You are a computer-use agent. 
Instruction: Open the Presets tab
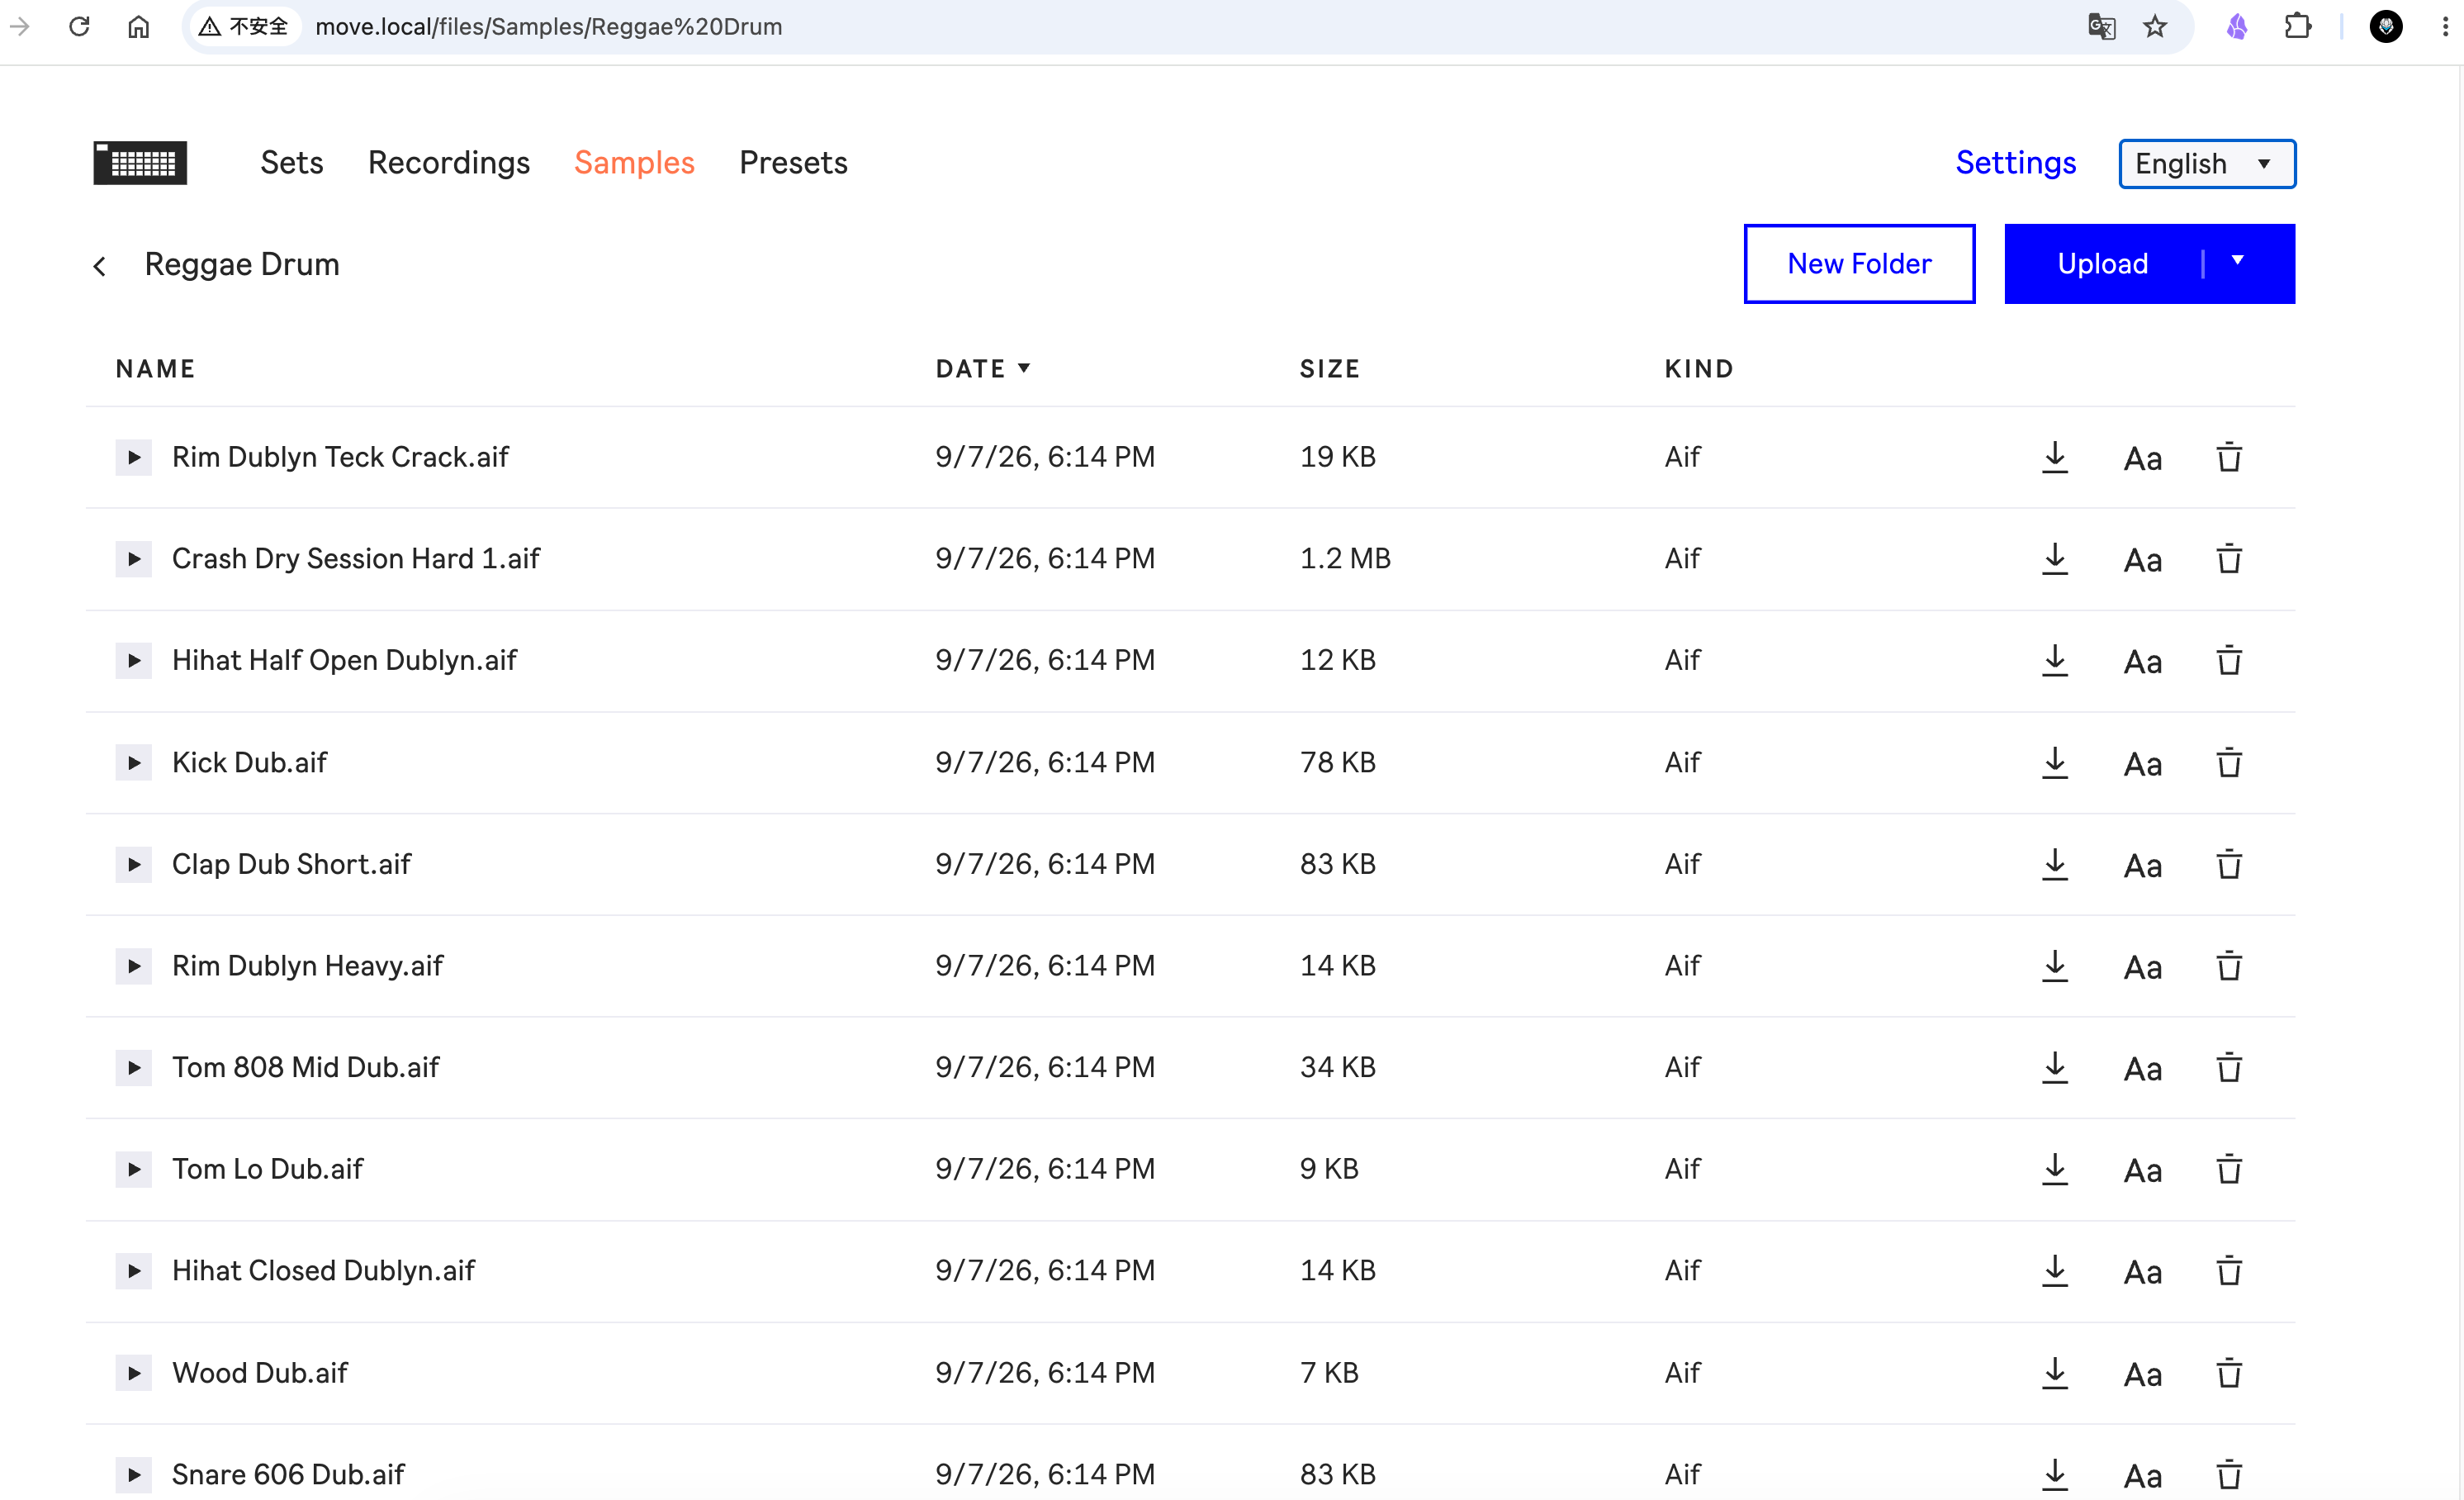(793, 163)
